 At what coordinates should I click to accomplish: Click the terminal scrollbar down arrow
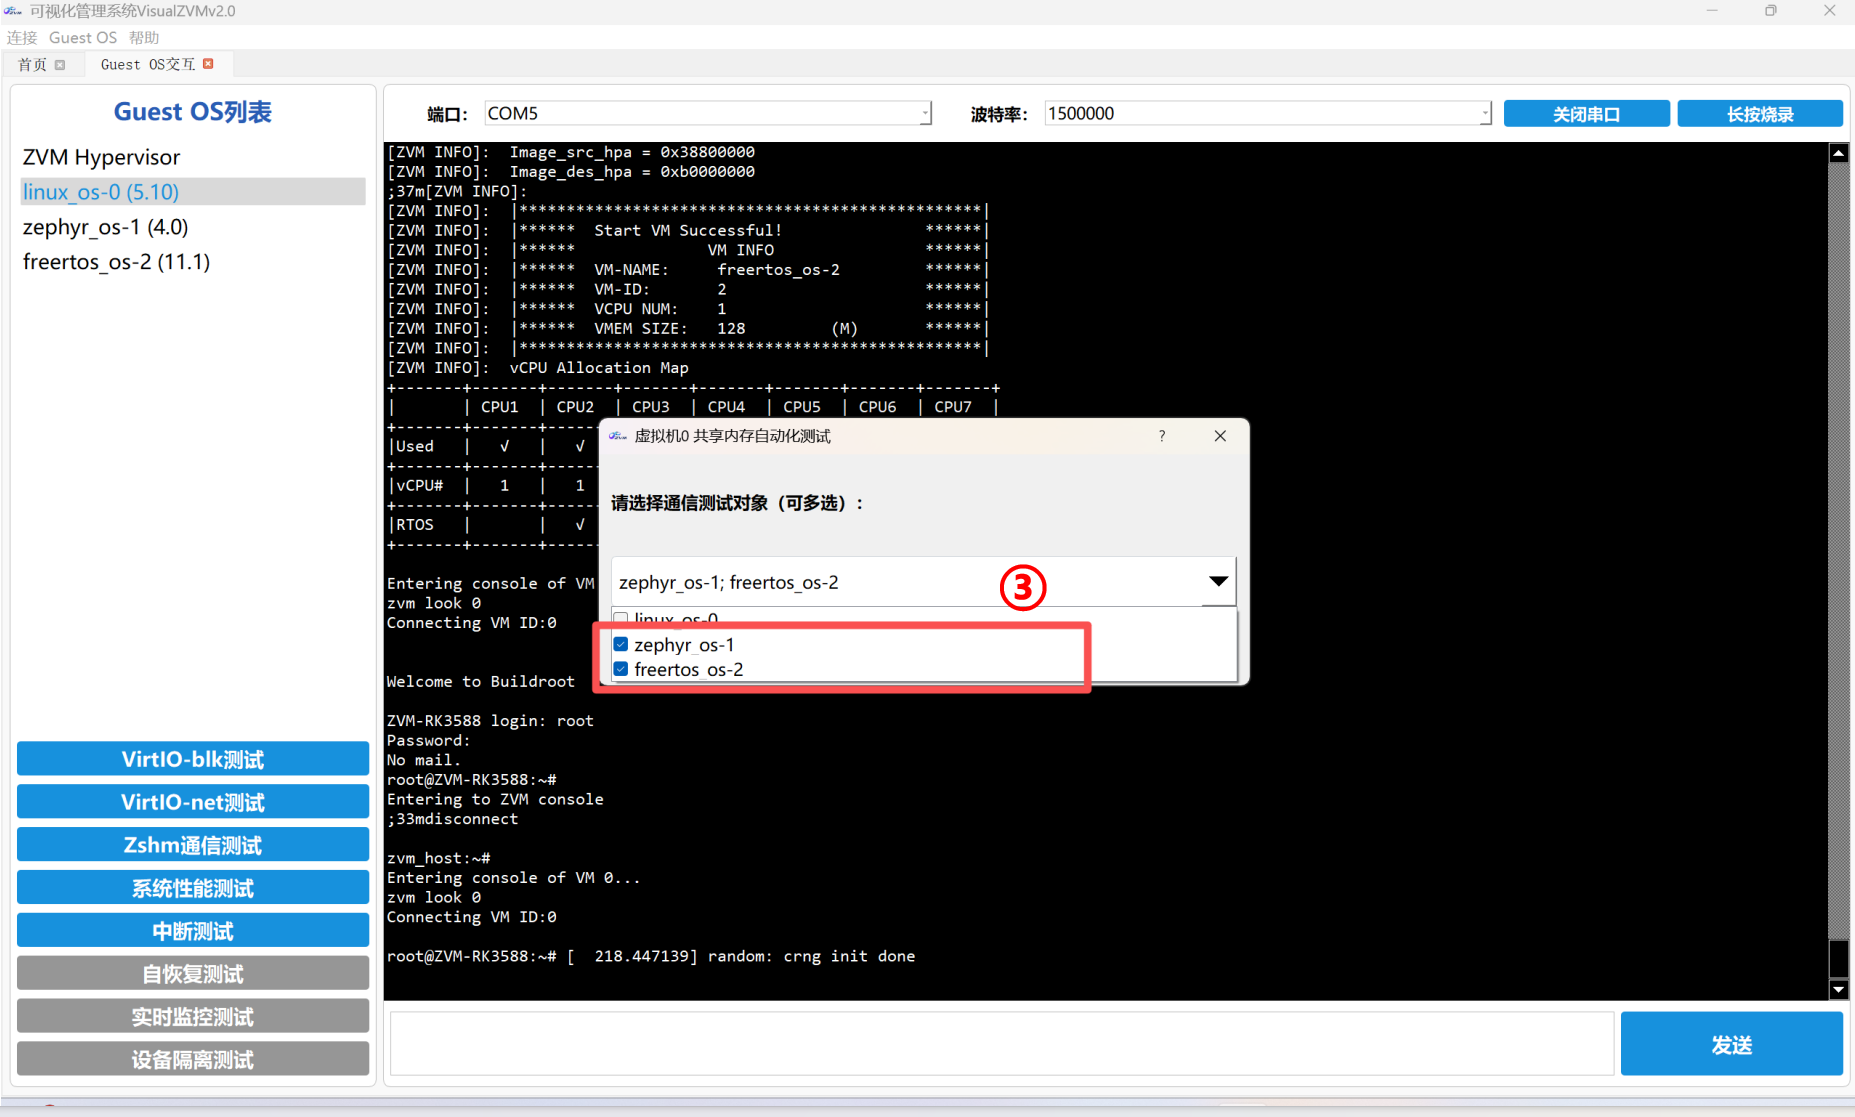[x=1838, y=989]
